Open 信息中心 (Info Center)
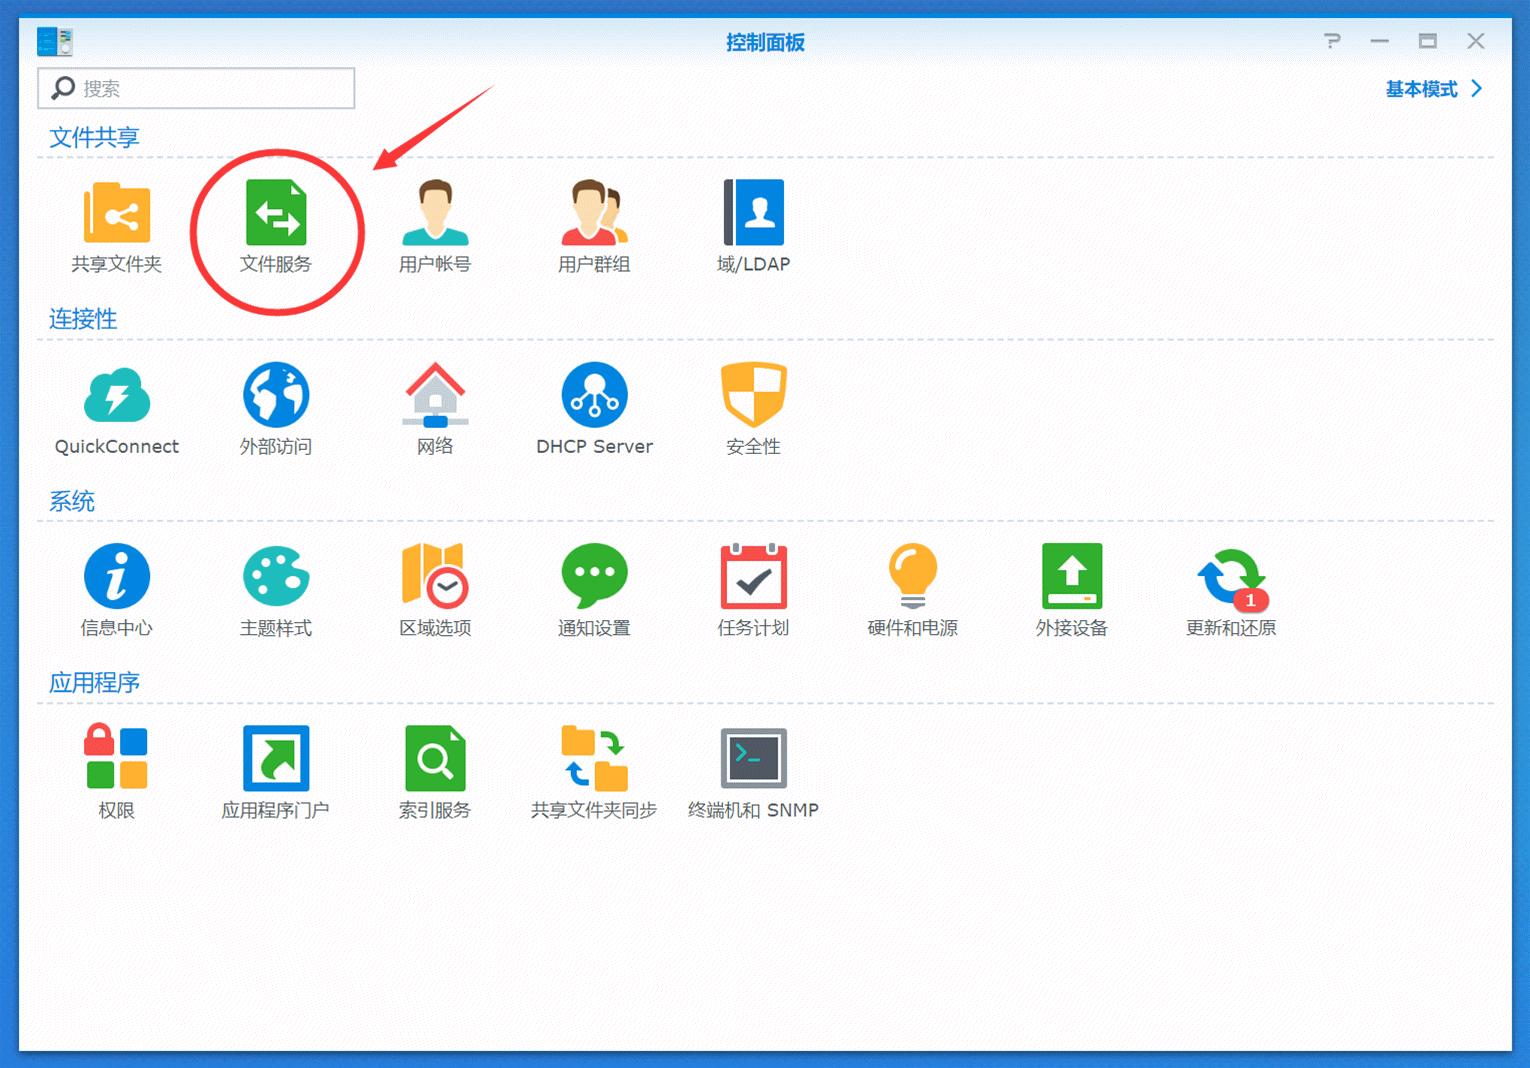Image resolution: width=1530 pixels, height=1068 pixels. pos(116,576)
